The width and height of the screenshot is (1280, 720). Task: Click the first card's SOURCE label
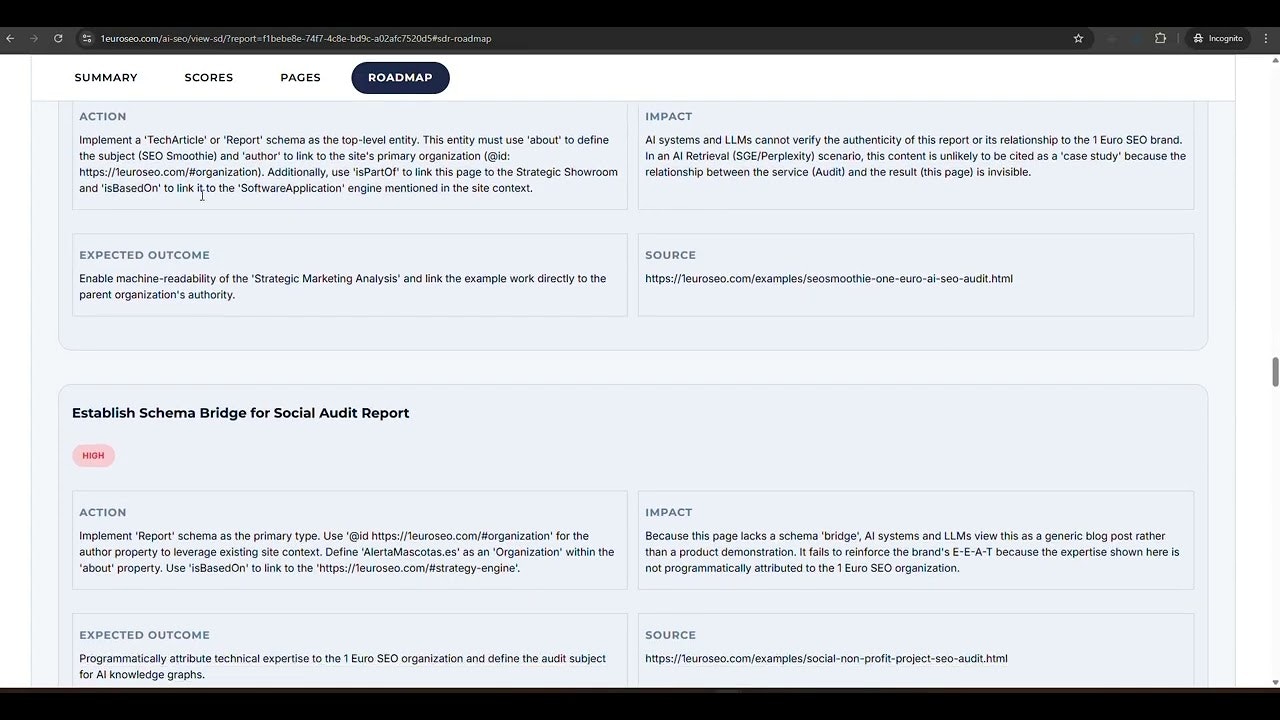(x=670, y=255)
